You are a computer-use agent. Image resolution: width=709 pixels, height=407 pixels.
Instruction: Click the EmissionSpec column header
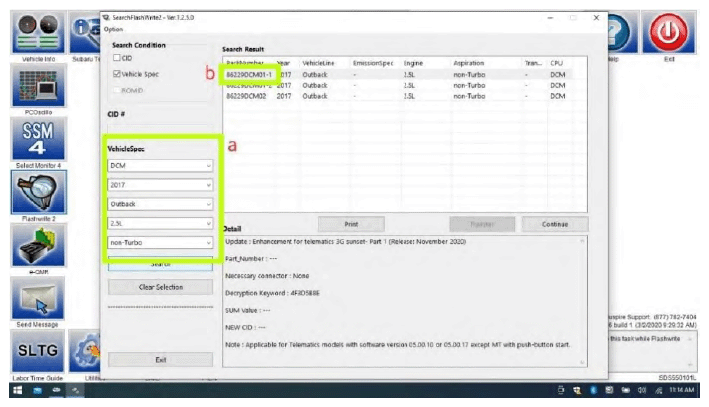coord(375,63)
